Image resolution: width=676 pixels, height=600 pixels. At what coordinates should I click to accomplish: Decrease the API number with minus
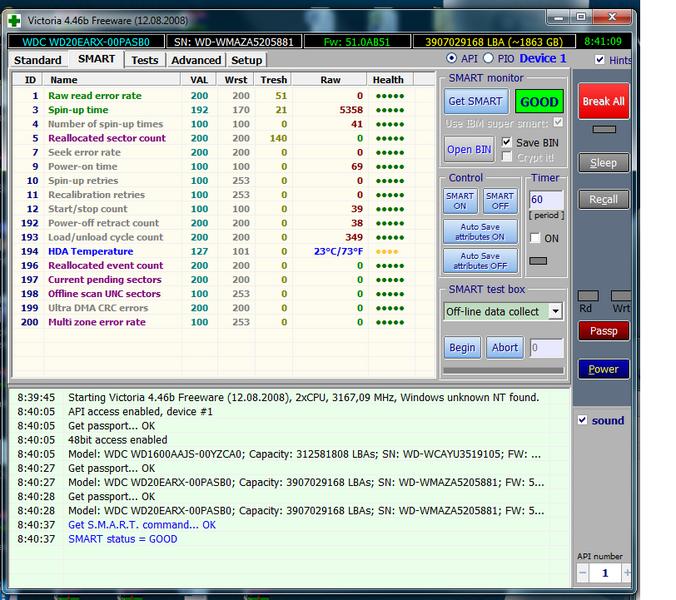(x=582, y=573)
